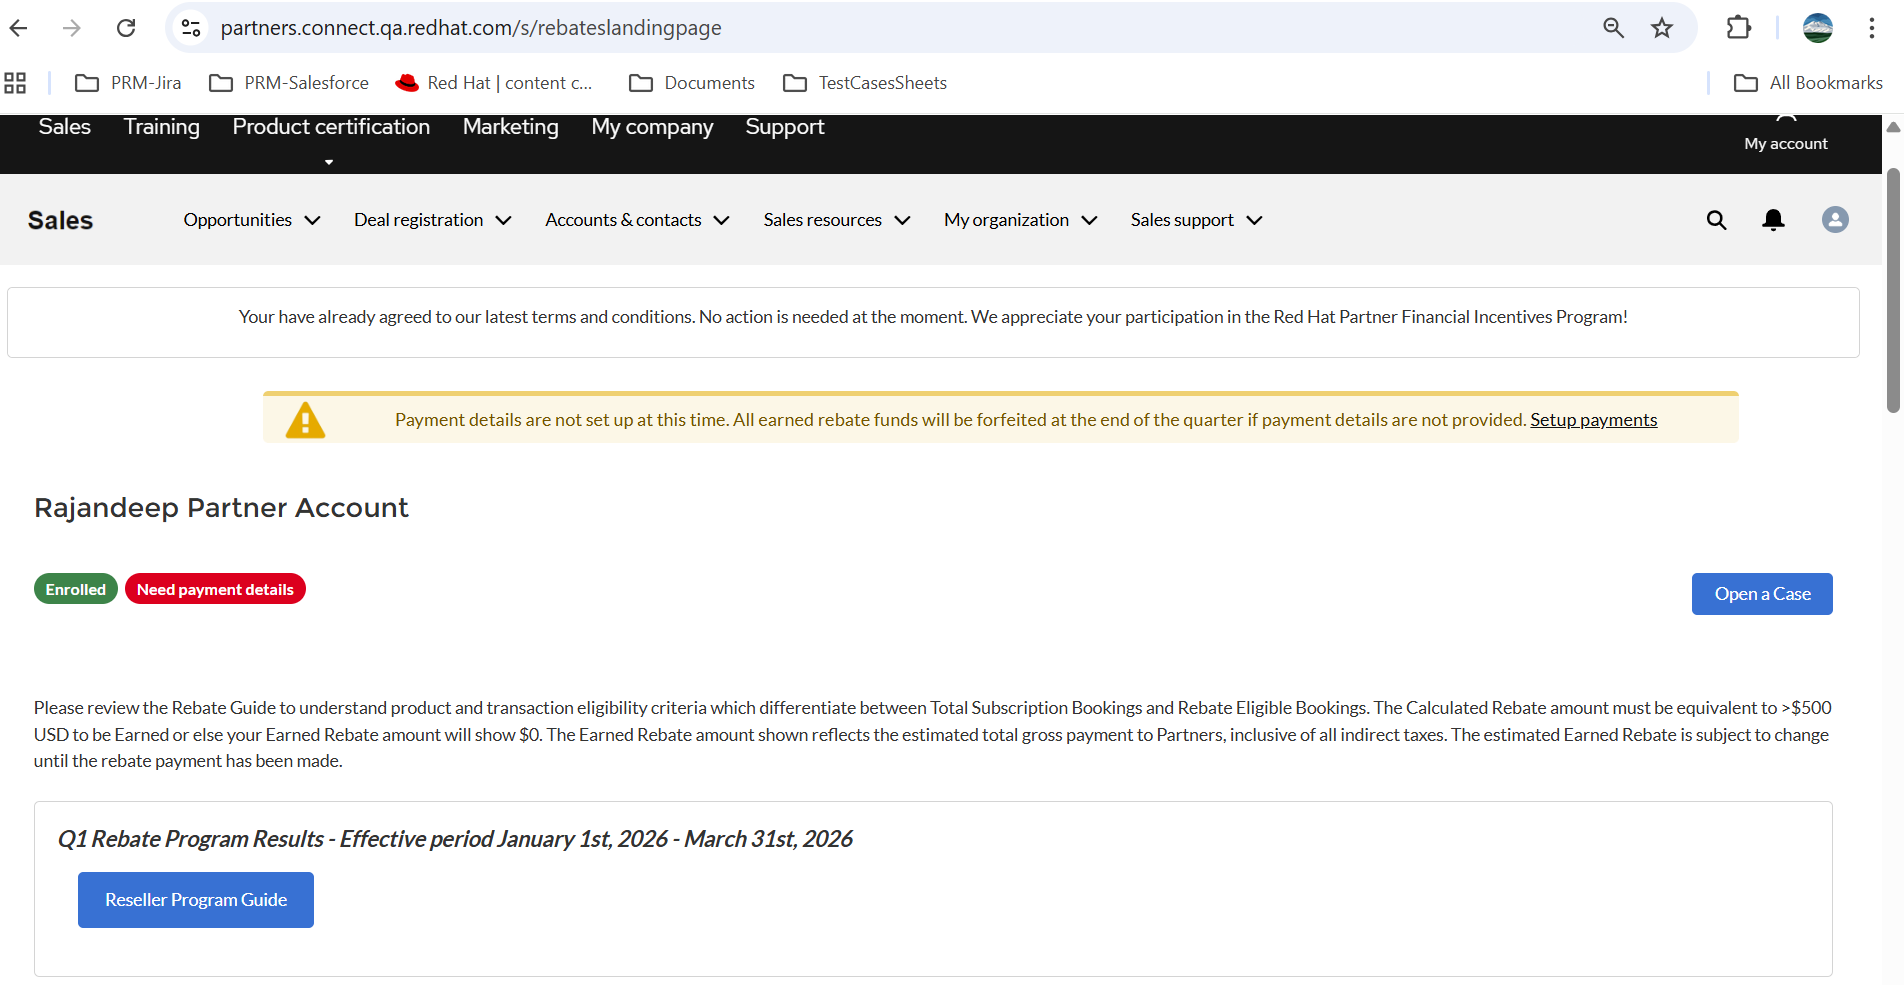Expand the Opportunities dropdown
Viewport: 1904px width, 985px height.
252,220
